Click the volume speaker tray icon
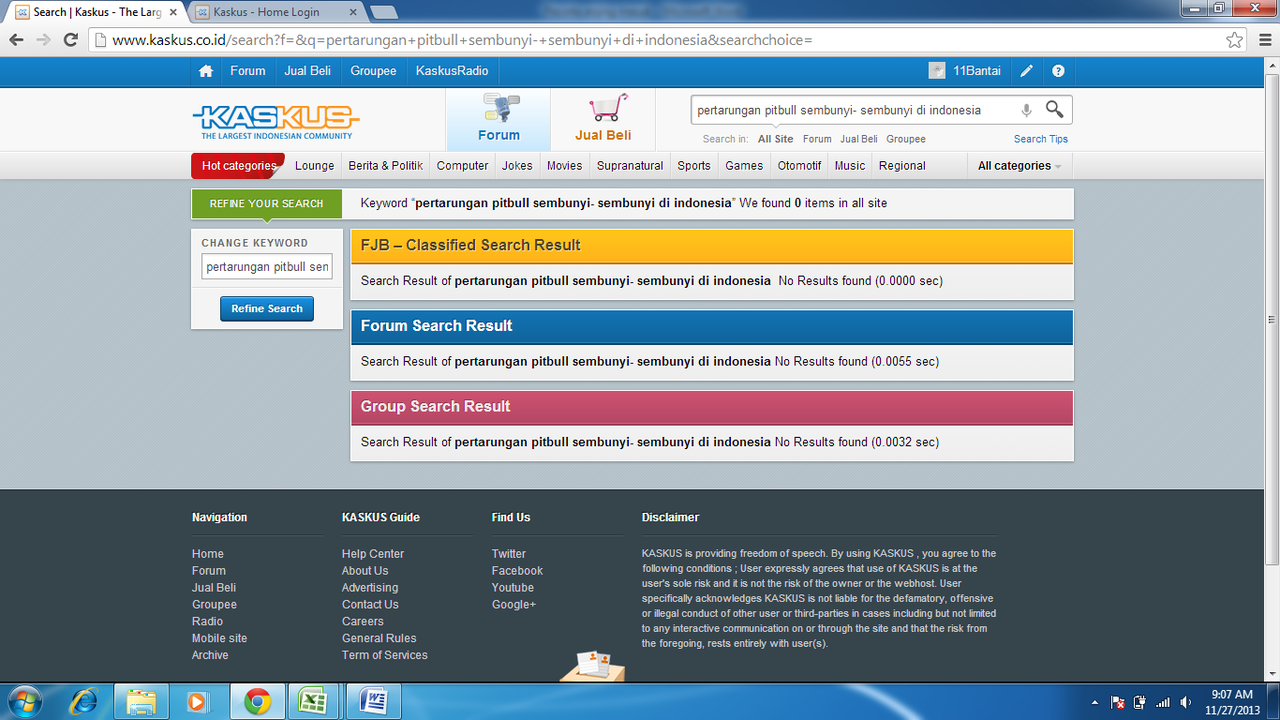The image size is (1280, 720). 1186,702
